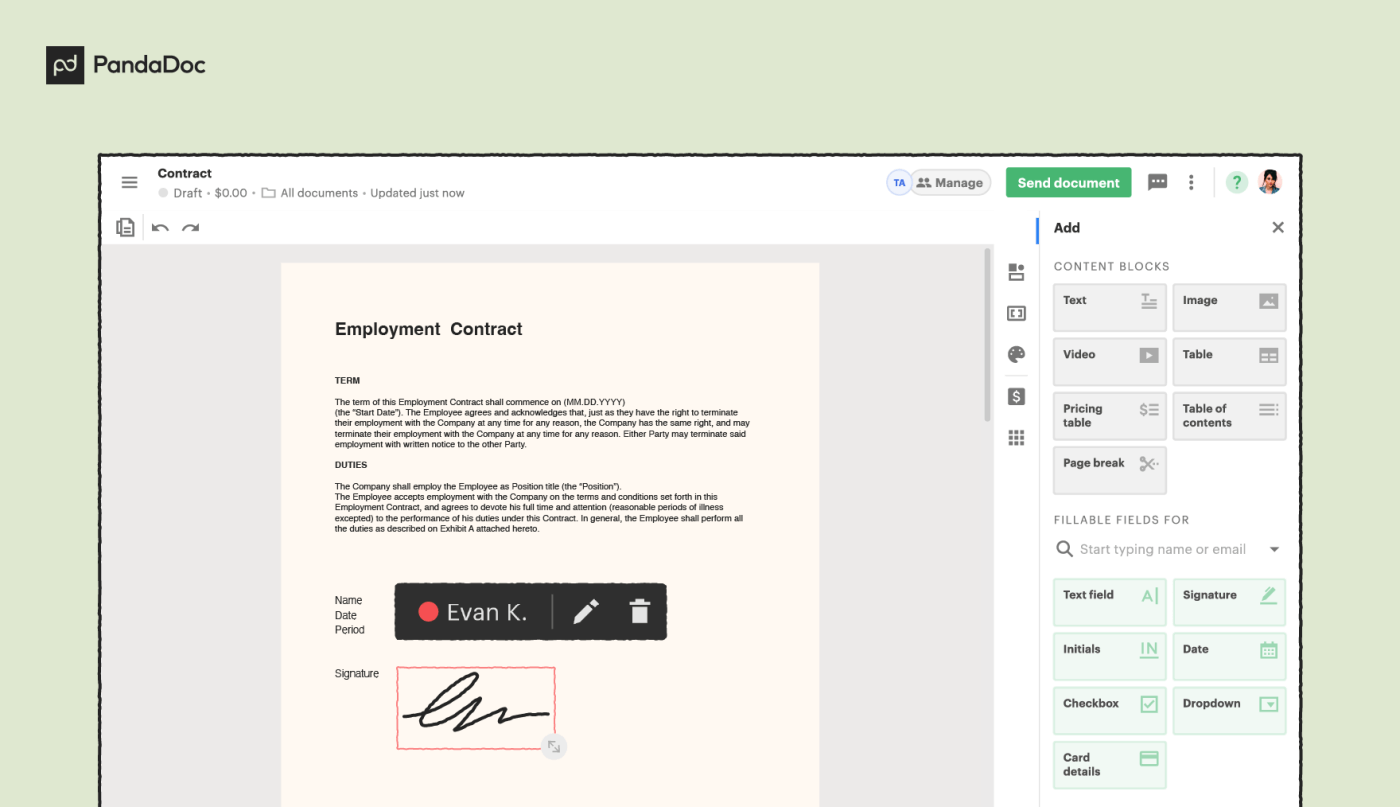The image size is (1400, 807).
Task: Expand the recipient dropdown under Fillable Fields
Action: point(1274,549)
